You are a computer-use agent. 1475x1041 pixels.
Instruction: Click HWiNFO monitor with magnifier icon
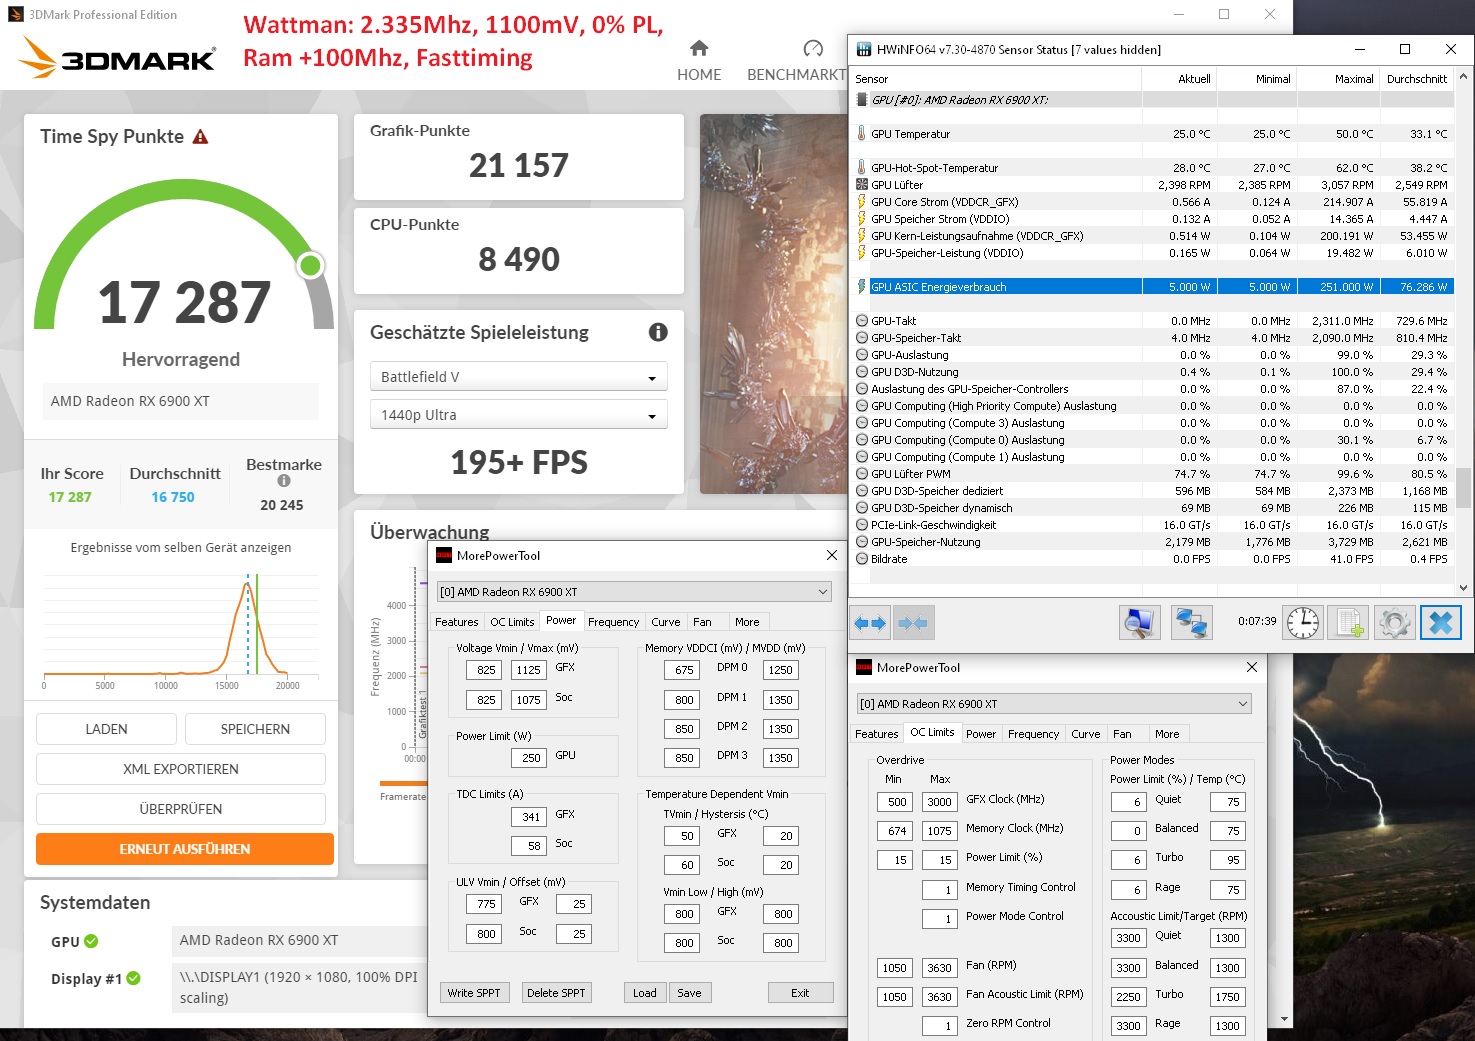pos(1140,623)
